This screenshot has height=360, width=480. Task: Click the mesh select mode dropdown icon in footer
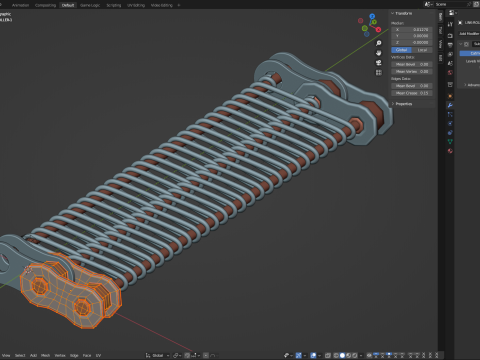287,355
